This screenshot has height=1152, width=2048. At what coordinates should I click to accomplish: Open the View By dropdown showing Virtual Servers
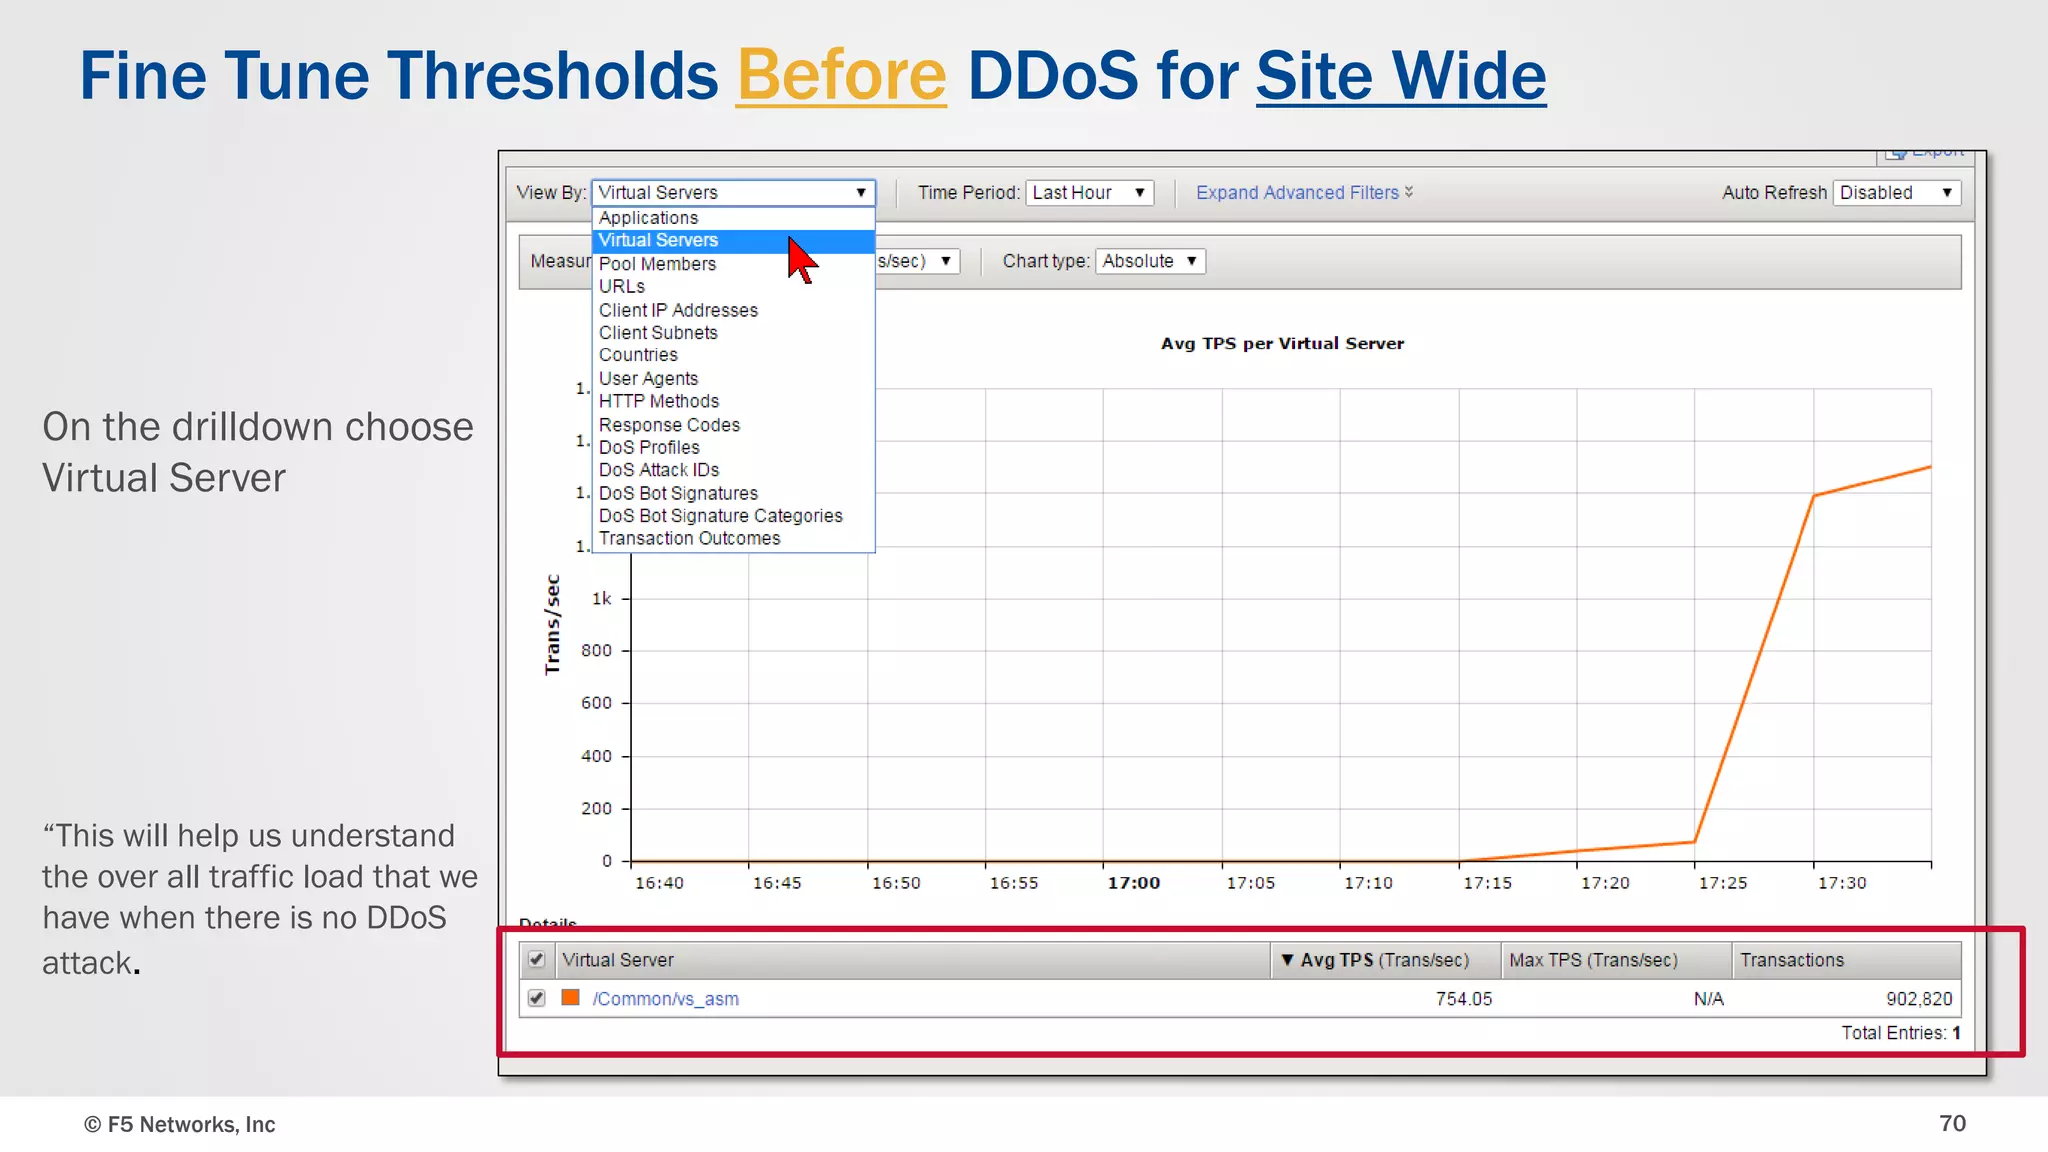733,192
